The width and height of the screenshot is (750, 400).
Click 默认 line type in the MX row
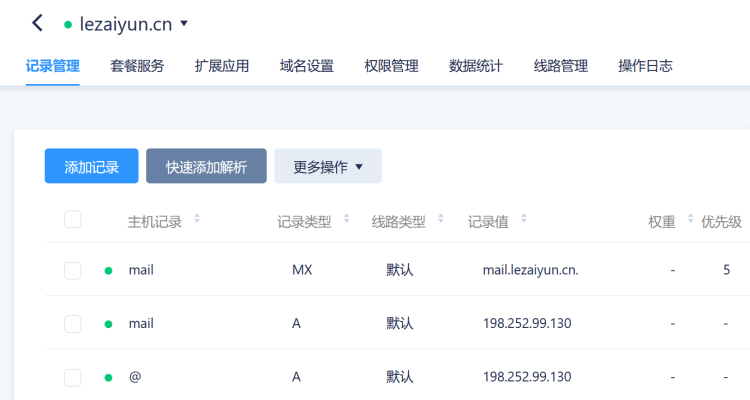[400, 270]
